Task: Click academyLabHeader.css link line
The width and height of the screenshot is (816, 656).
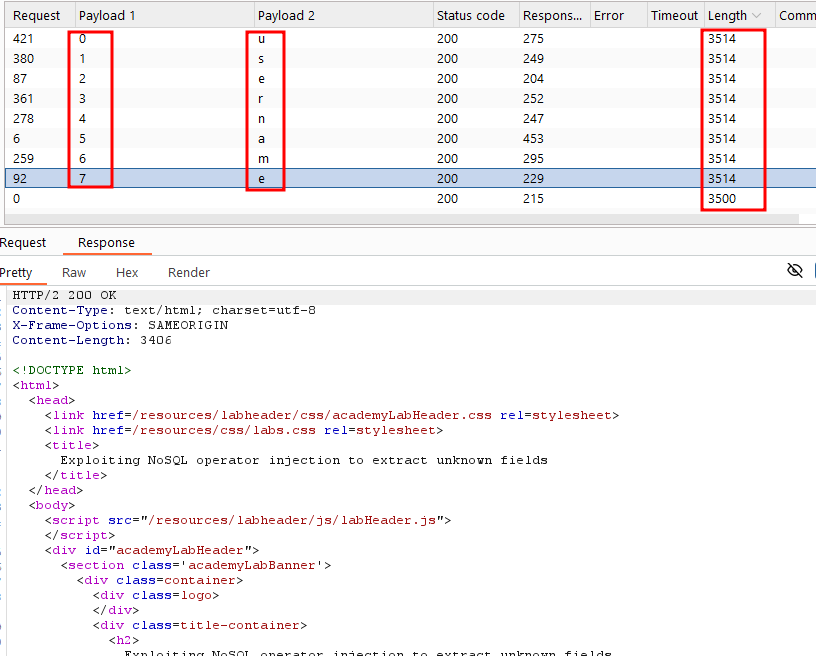Action: (332, 415)
